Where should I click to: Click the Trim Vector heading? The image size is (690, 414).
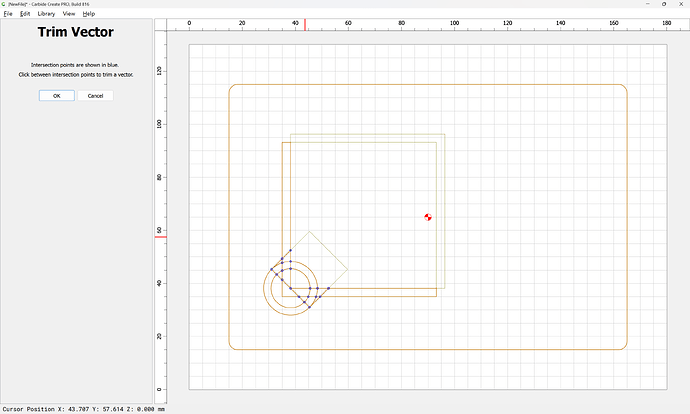[76, 32]
